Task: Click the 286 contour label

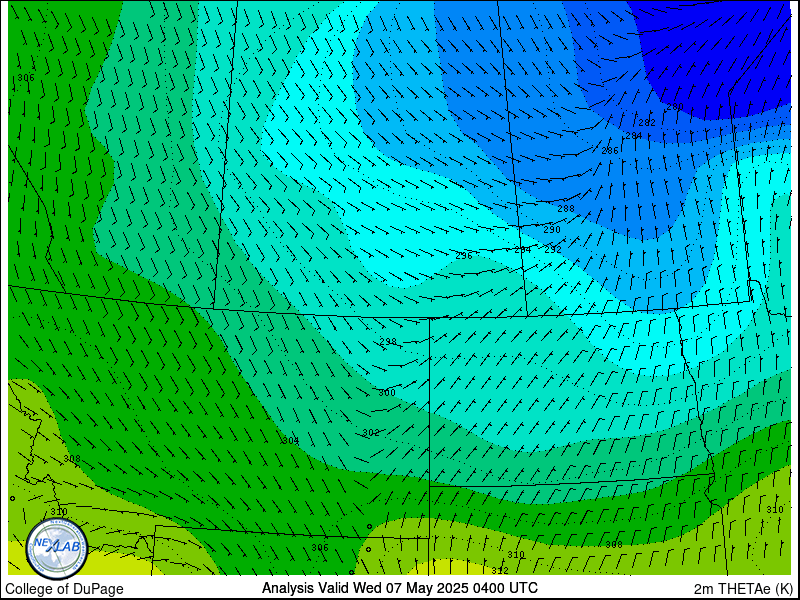Action: 610,151
